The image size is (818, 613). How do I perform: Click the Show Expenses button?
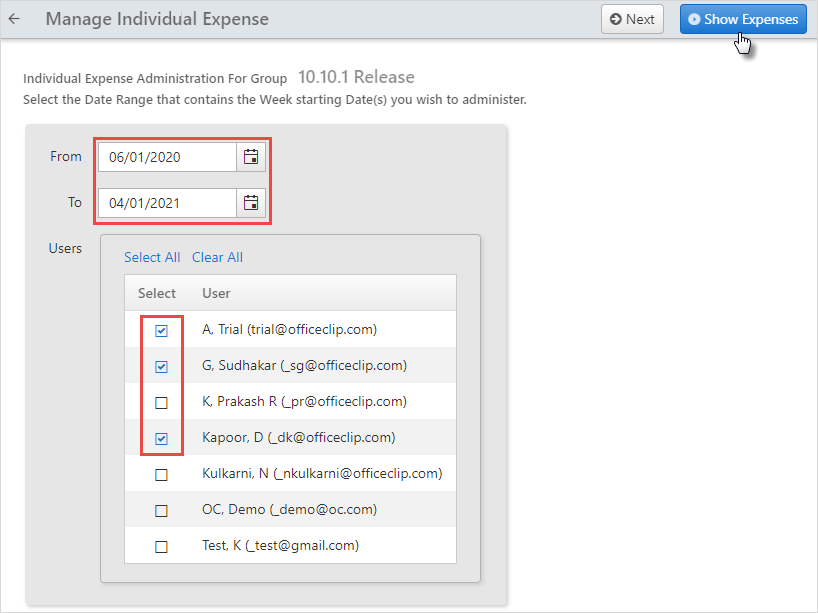click(743, 19)
